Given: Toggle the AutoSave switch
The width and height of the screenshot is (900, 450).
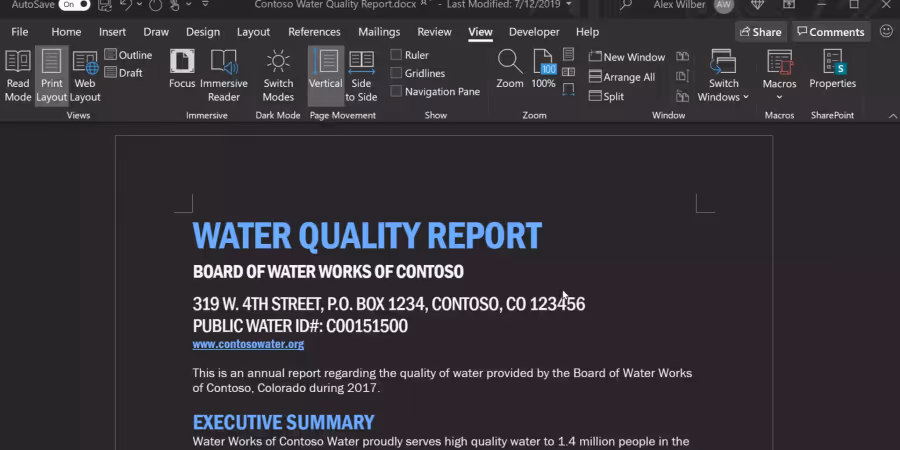Looking at the screenshot, I should 74,5.
